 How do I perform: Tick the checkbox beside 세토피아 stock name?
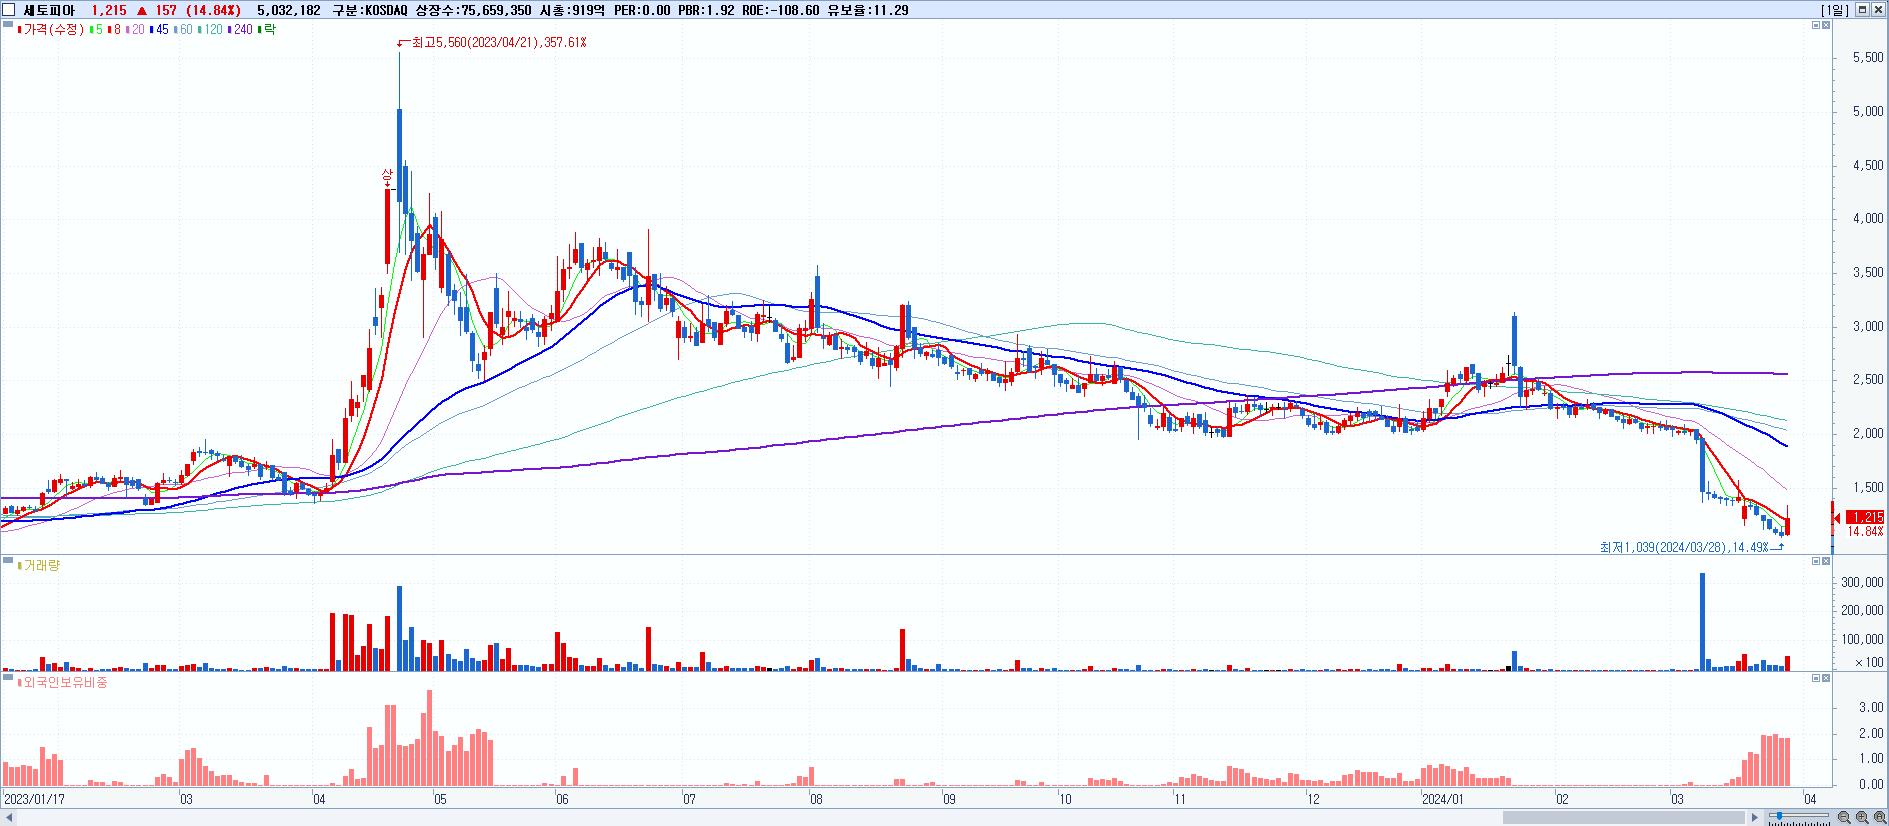point(10,10)
